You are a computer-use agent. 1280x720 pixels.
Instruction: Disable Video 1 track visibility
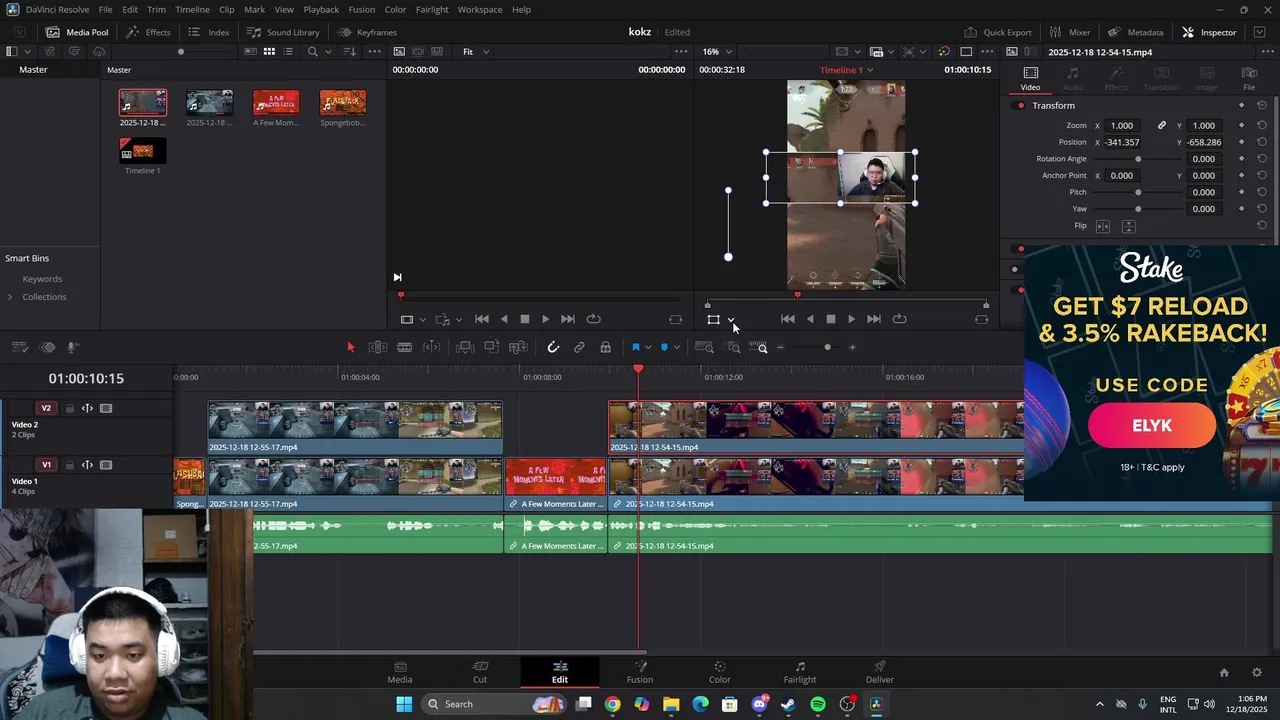click(106, 465)
